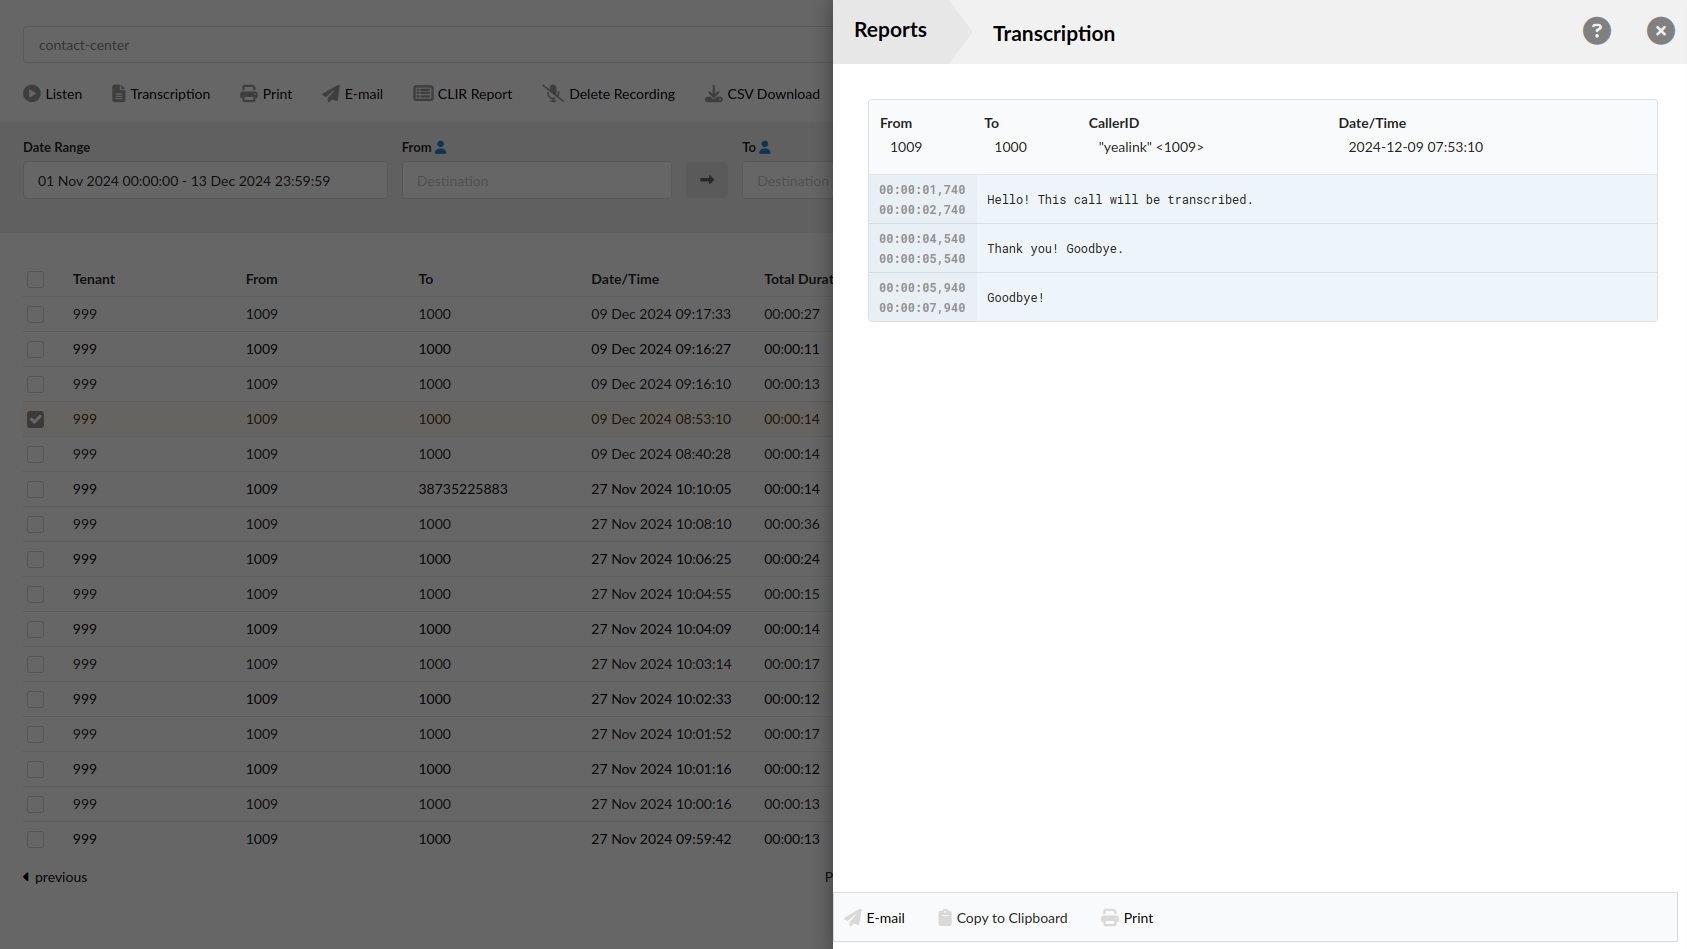Open the Date Range picker field
The height and width of the screenshot is (949, 1687).
tap(205, 180)
